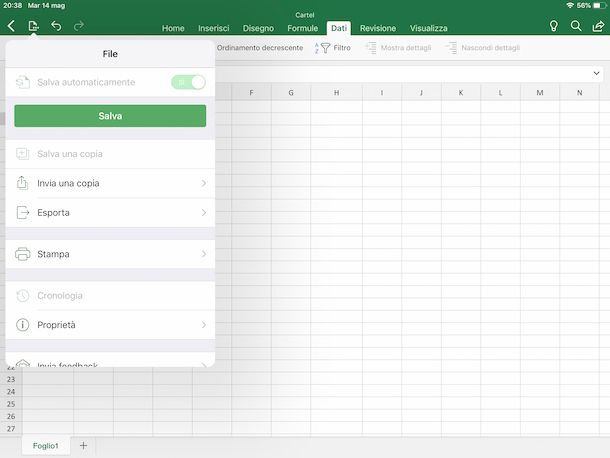The width and height of the screenshot is (610, 458).
Task: Click the Esporta icon
Action: [23, 212]
